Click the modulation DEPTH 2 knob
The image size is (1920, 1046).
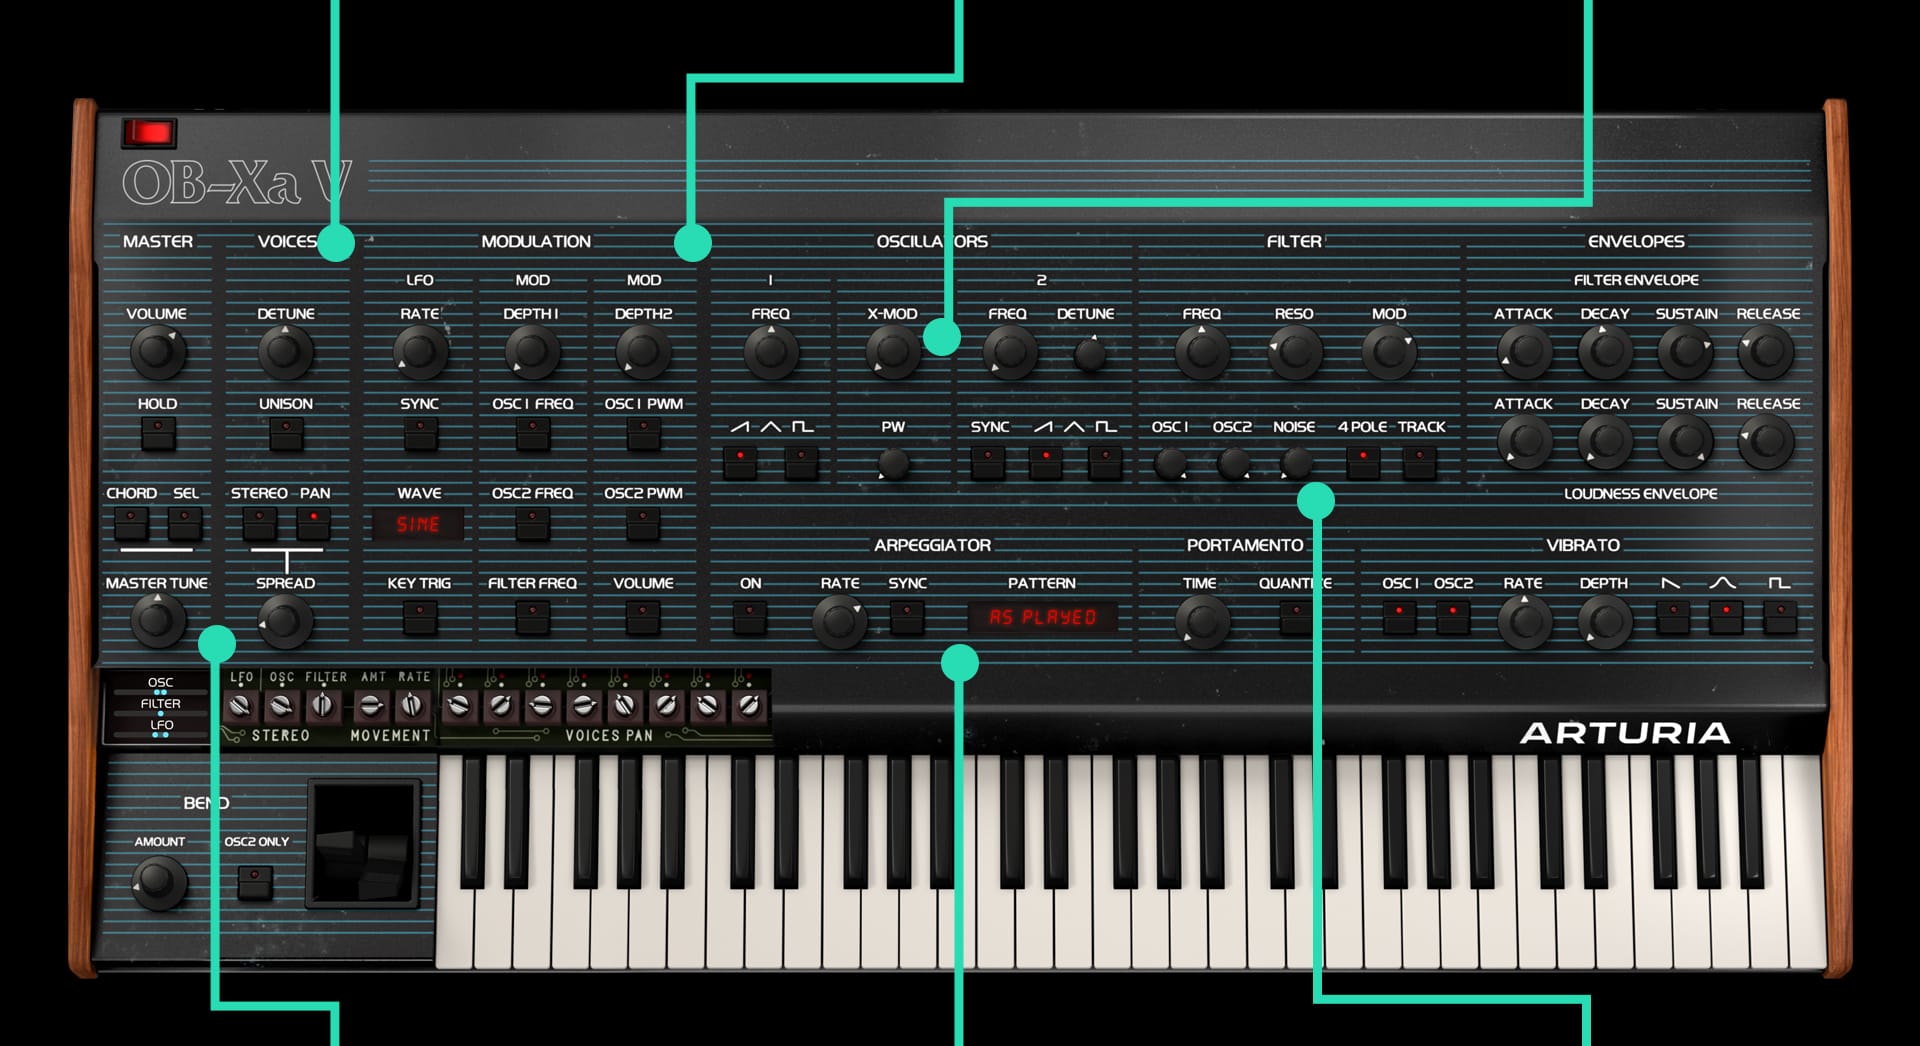[643, 352]
